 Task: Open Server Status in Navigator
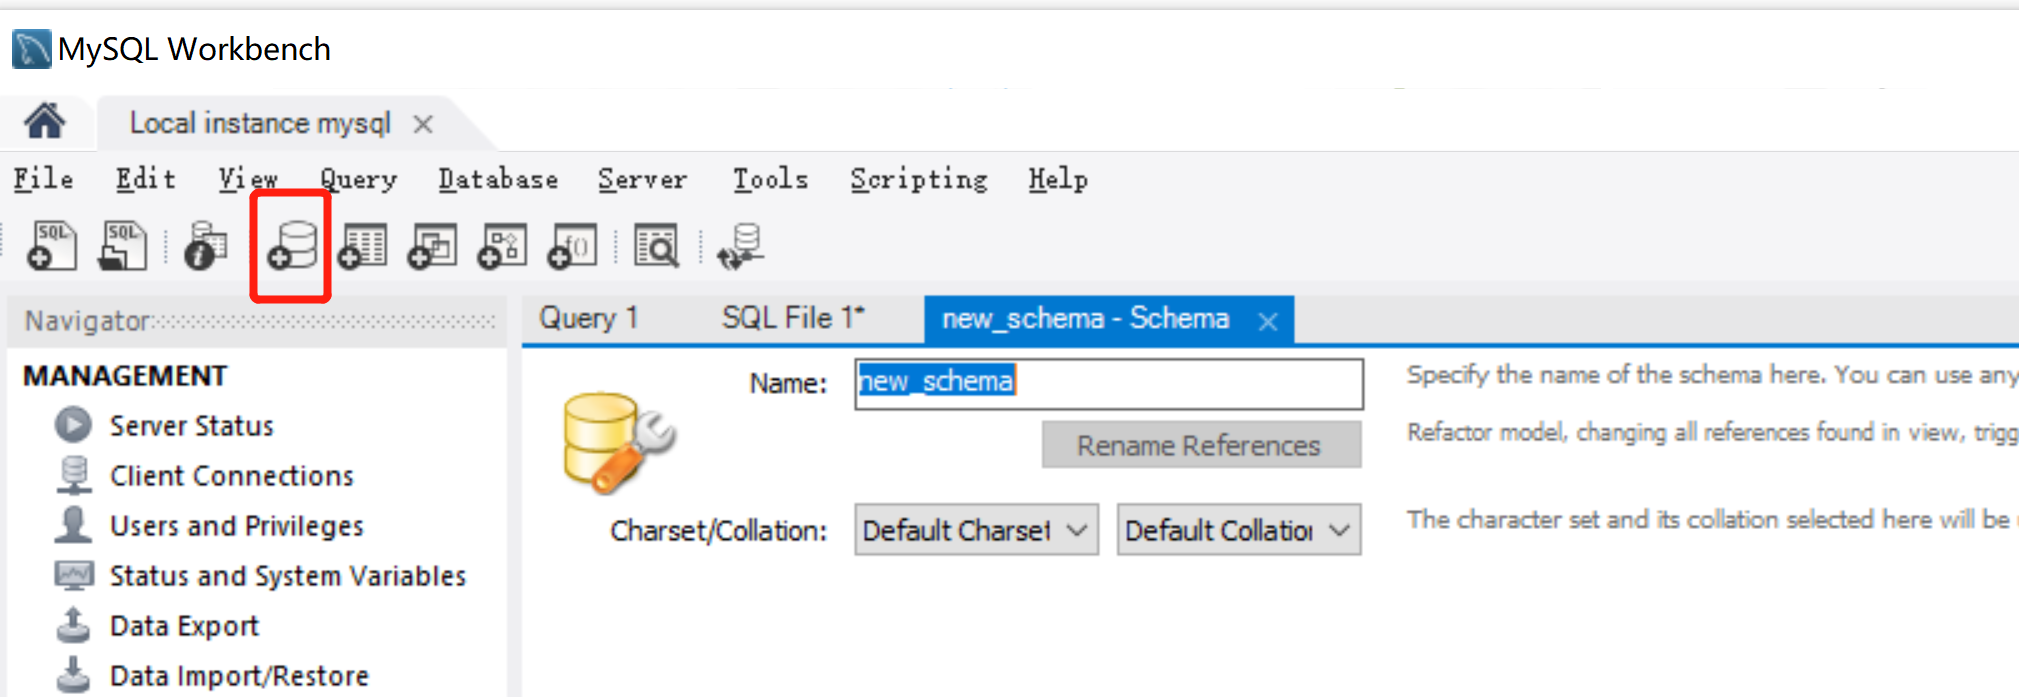click(x=191, y=426)
